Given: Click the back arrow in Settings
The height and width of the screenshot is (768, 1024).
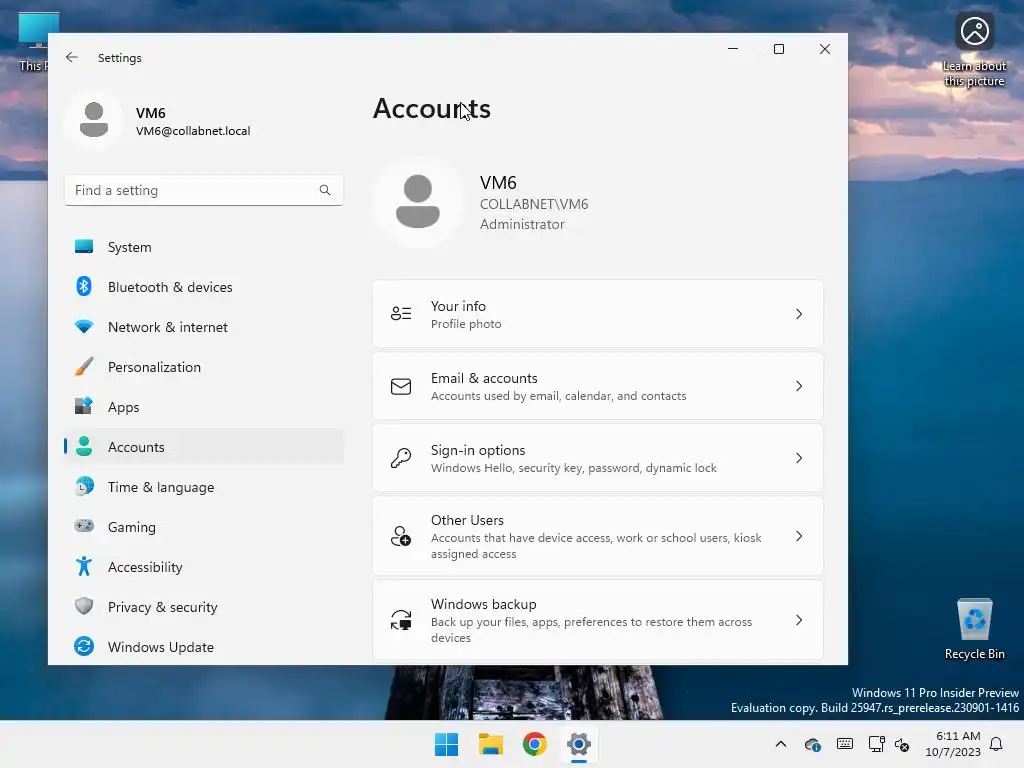Looking at the screenshot, I should click(72, 57).
